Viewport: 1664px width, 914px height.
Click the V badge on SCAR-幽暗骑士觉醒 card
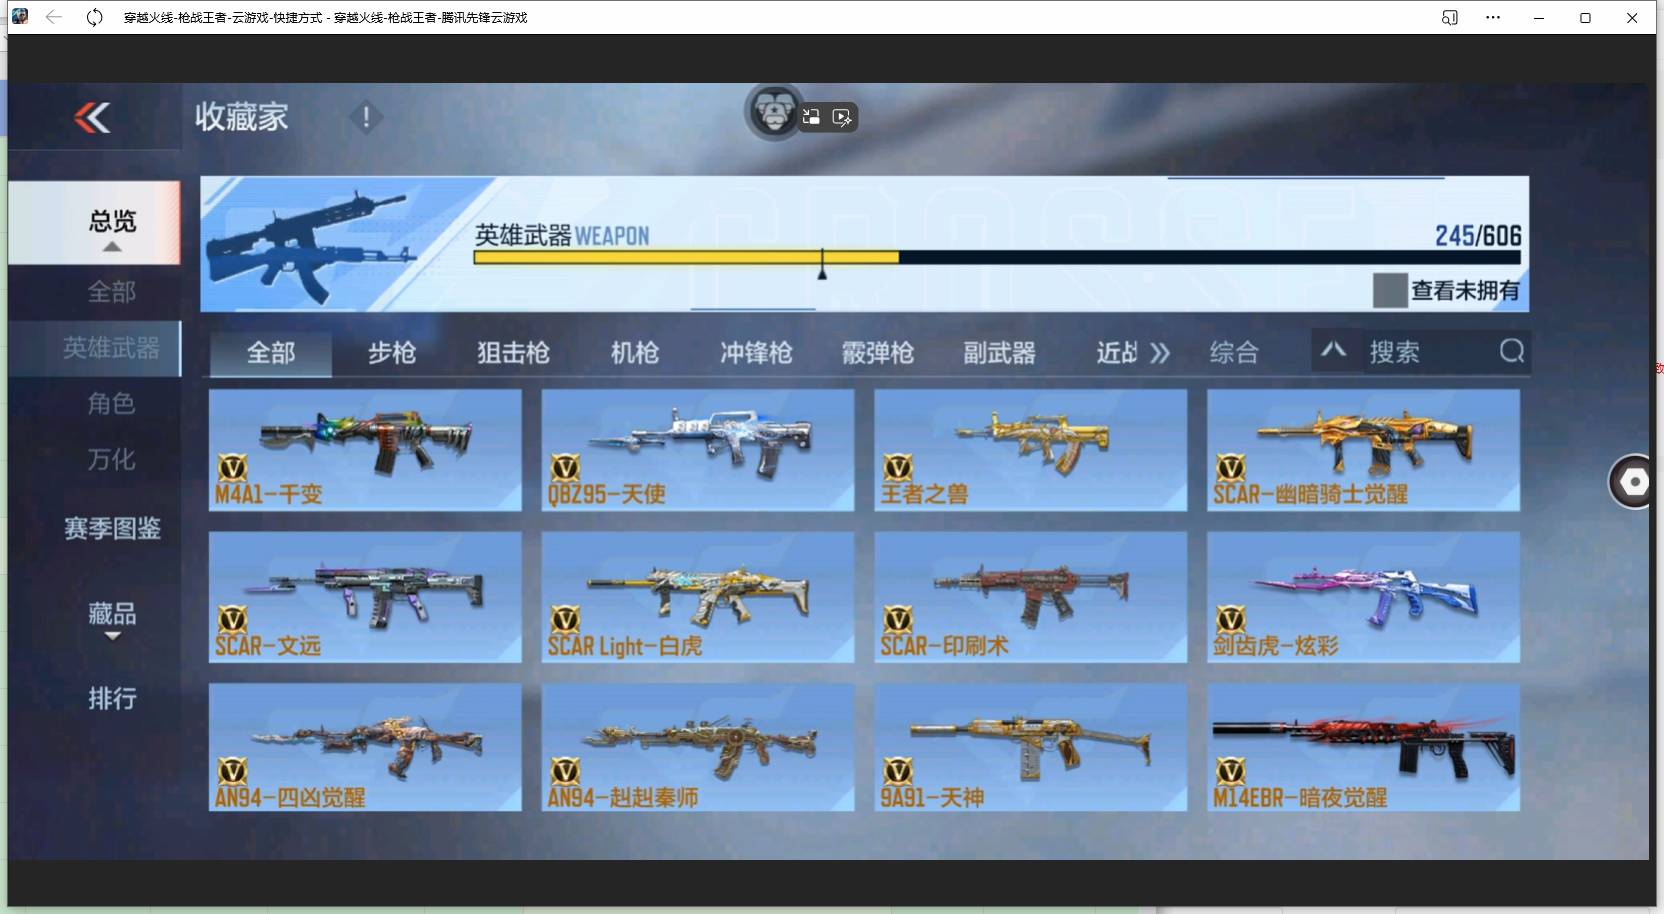pyautogui.click(x=1230, y=467)
